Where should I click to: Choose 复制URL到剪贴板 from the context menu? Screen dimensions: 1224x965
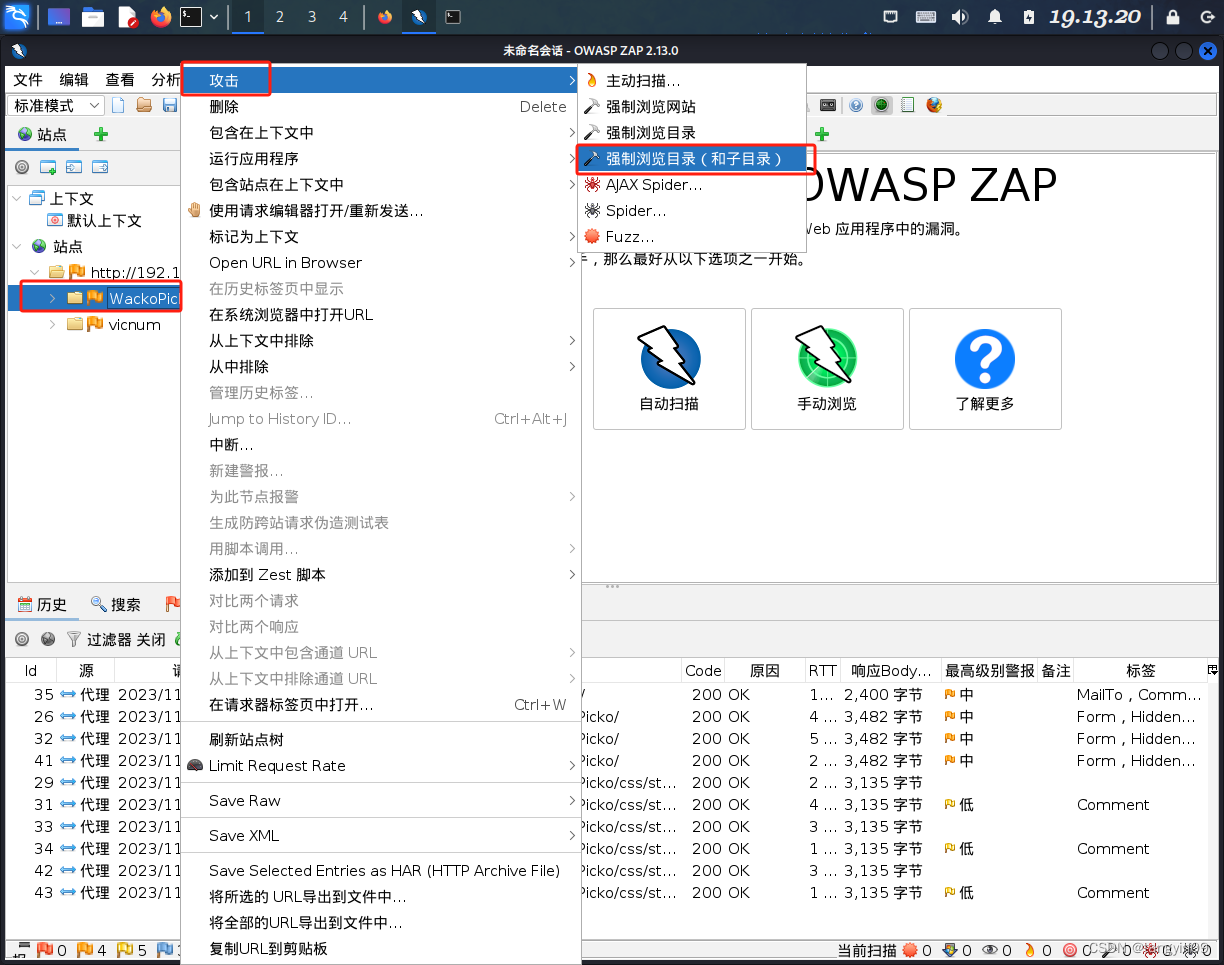pos(267,948)
